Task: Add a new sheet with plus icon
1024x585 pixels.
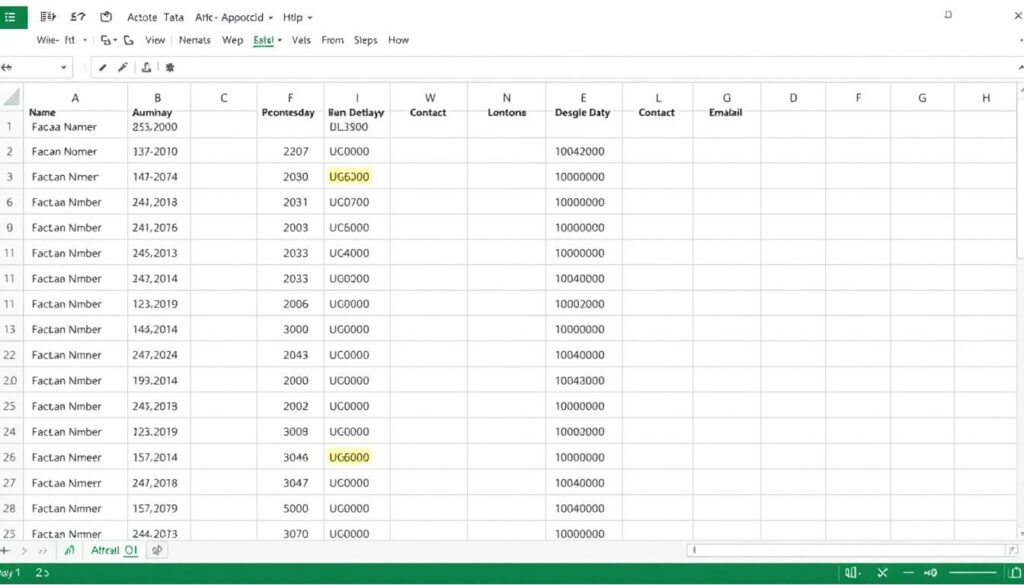Action: click(5, 550)
